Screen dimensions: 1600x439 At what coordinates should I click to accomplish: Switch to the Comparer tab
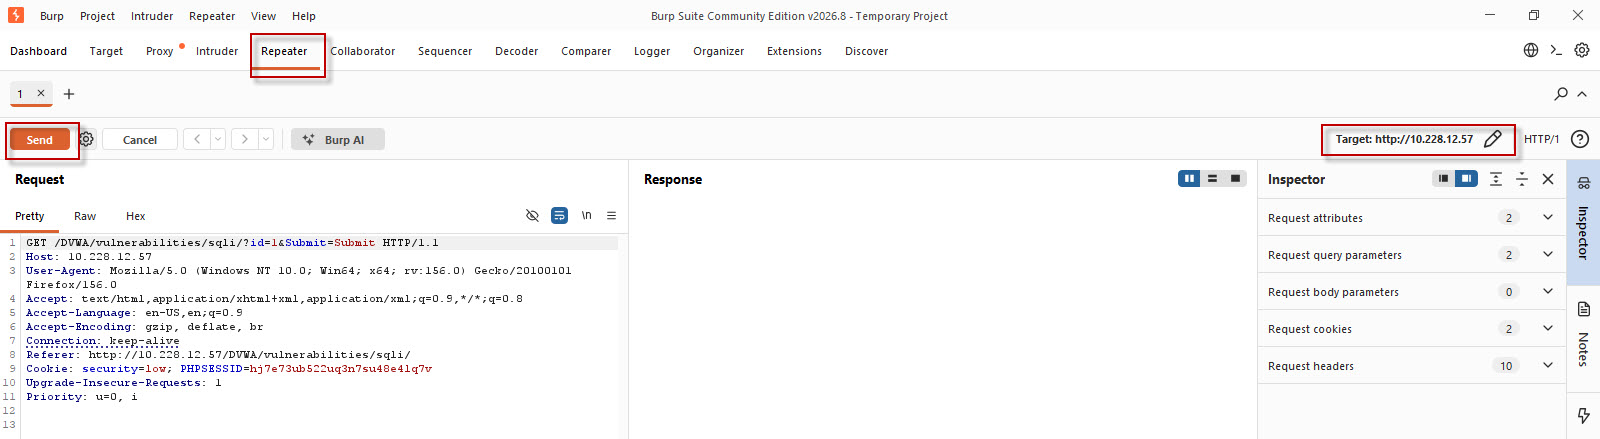(586, 51)
